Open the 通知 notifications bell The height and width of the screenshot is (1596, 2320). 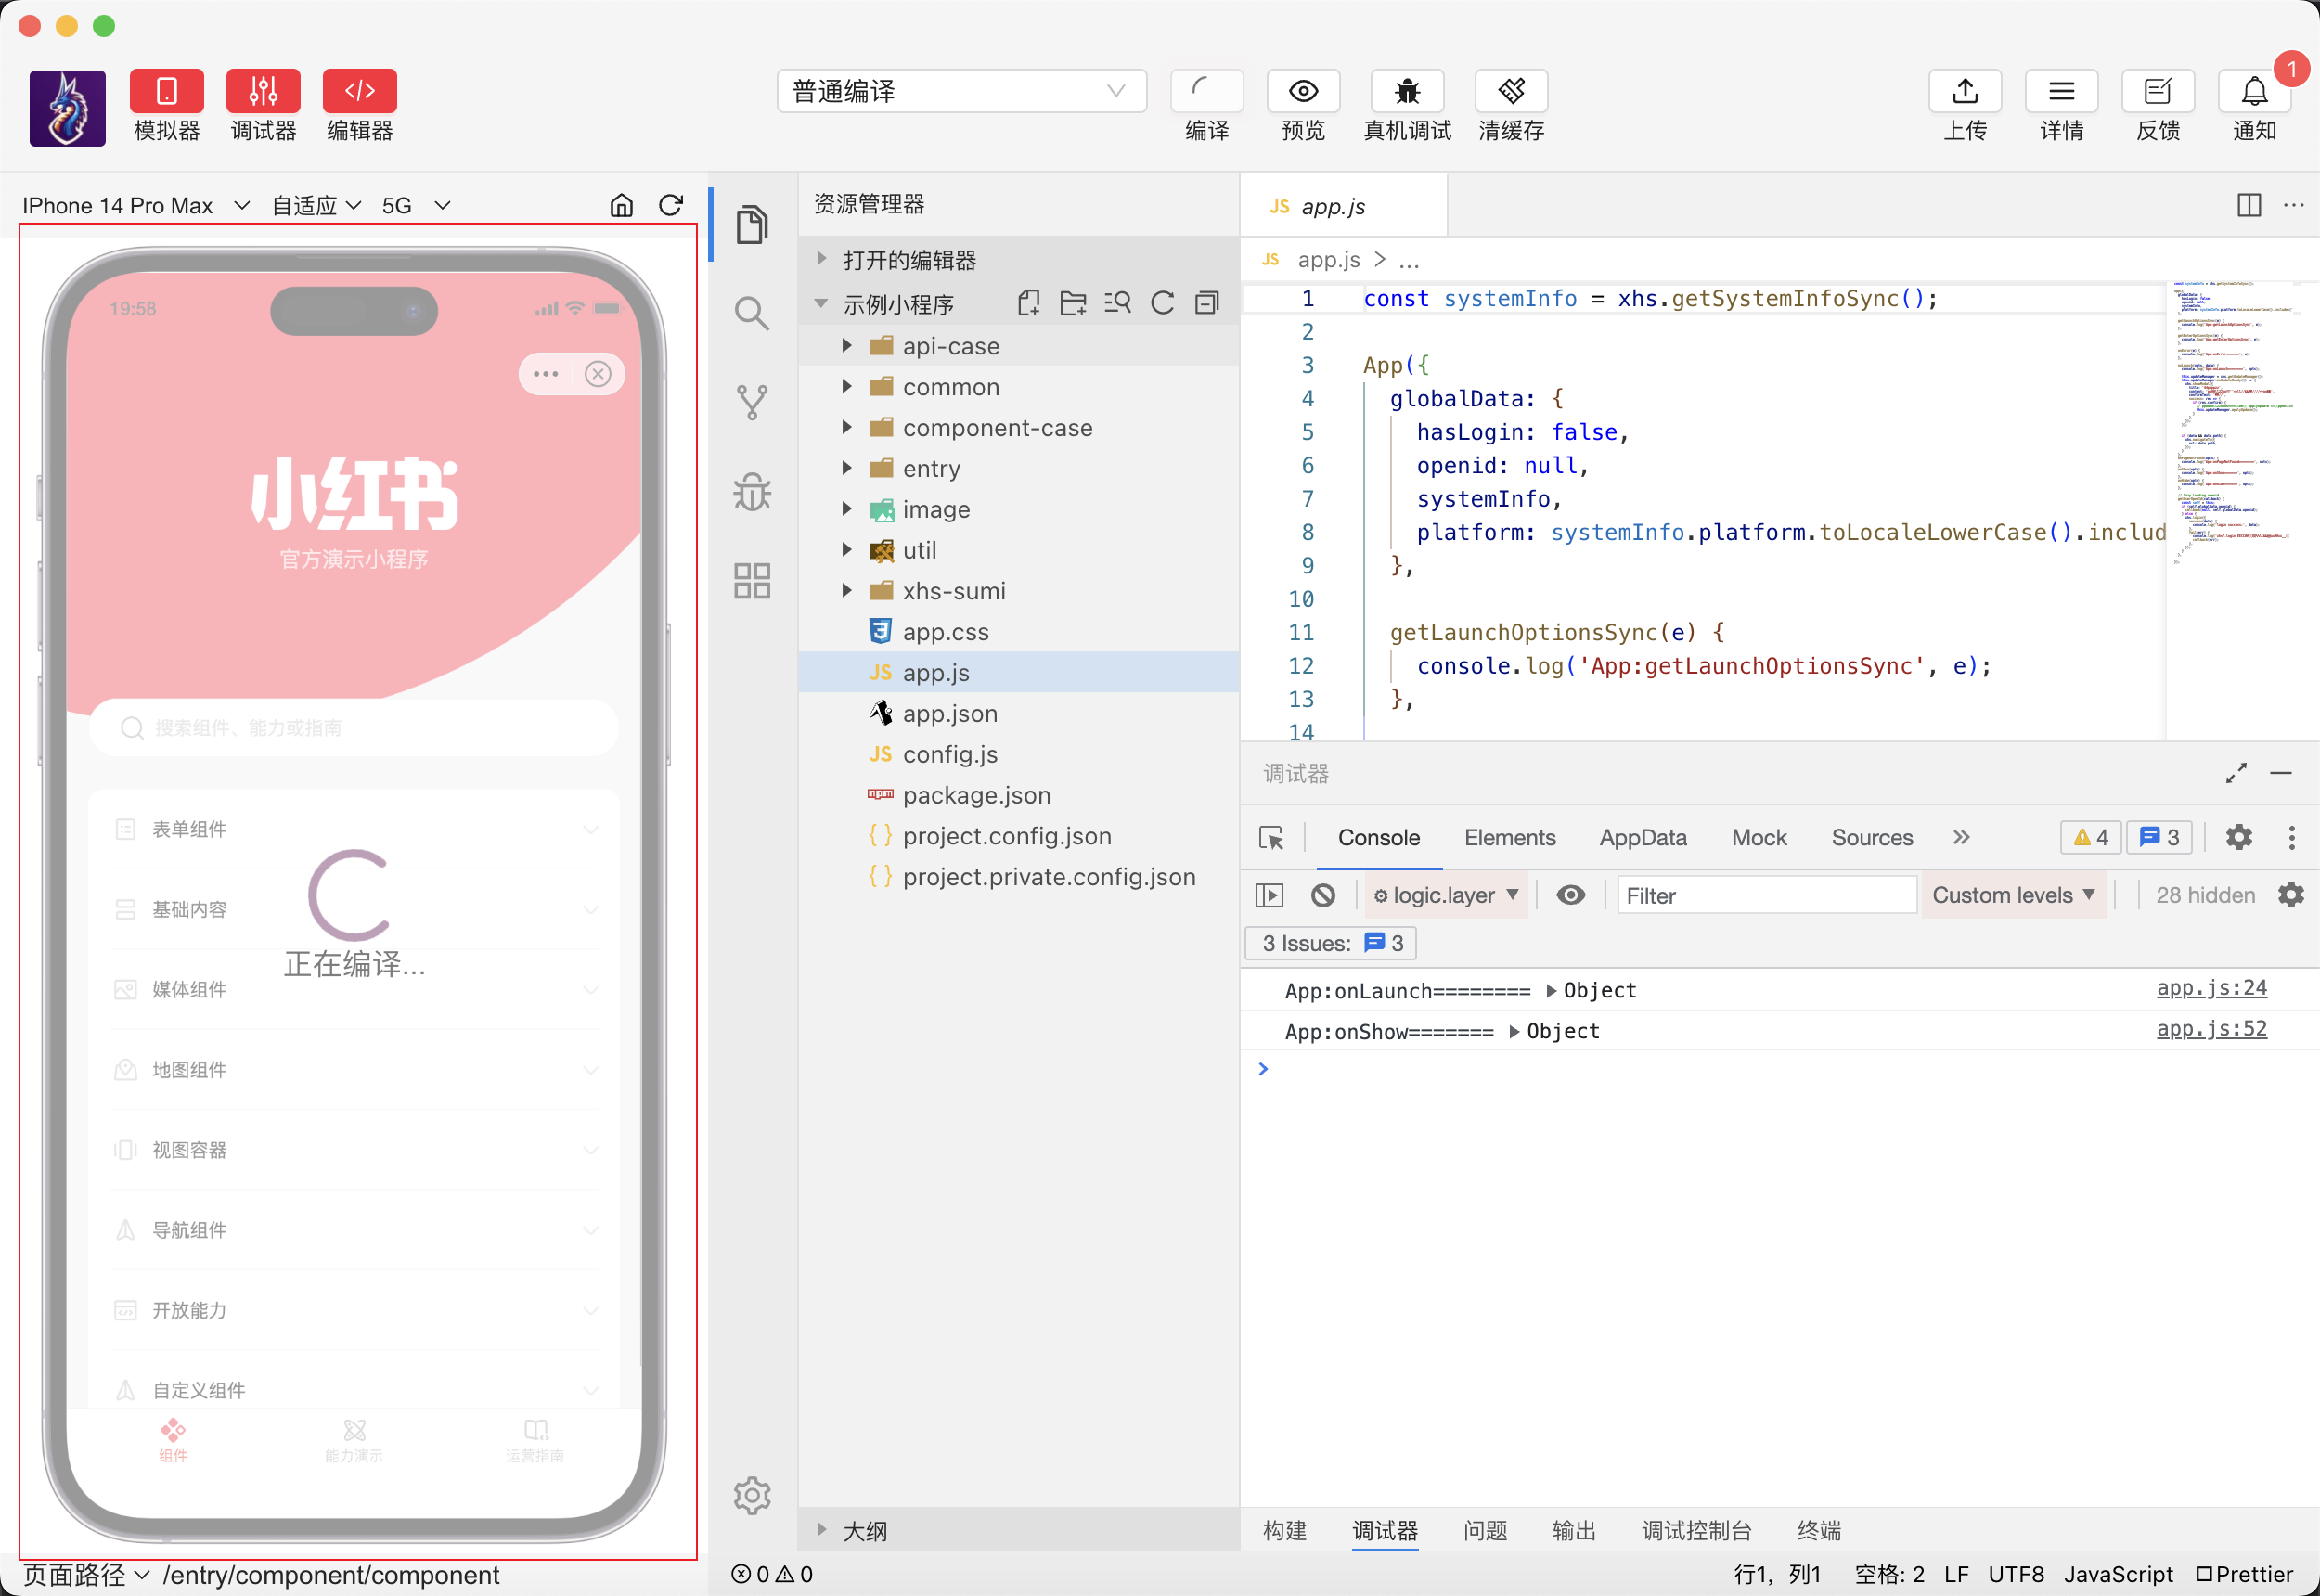(2254, 91)
